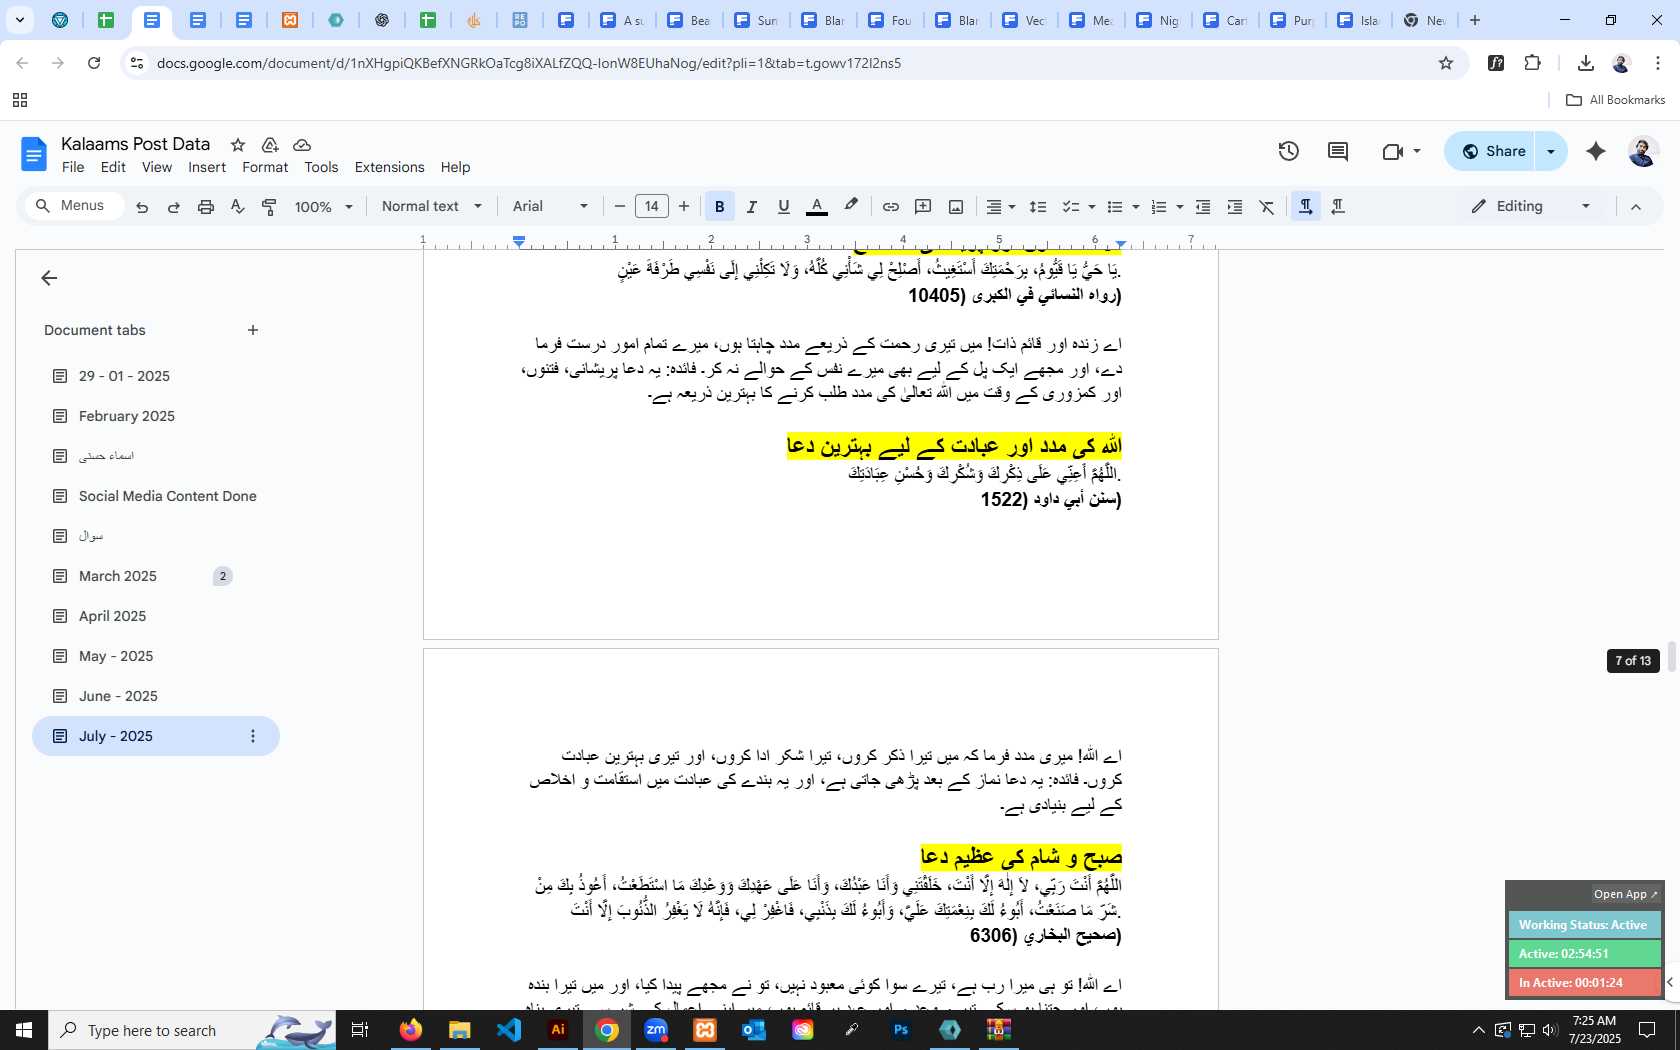1680x1050 pixels.
Task: Click the Share button
Action: pos(1492,151)
